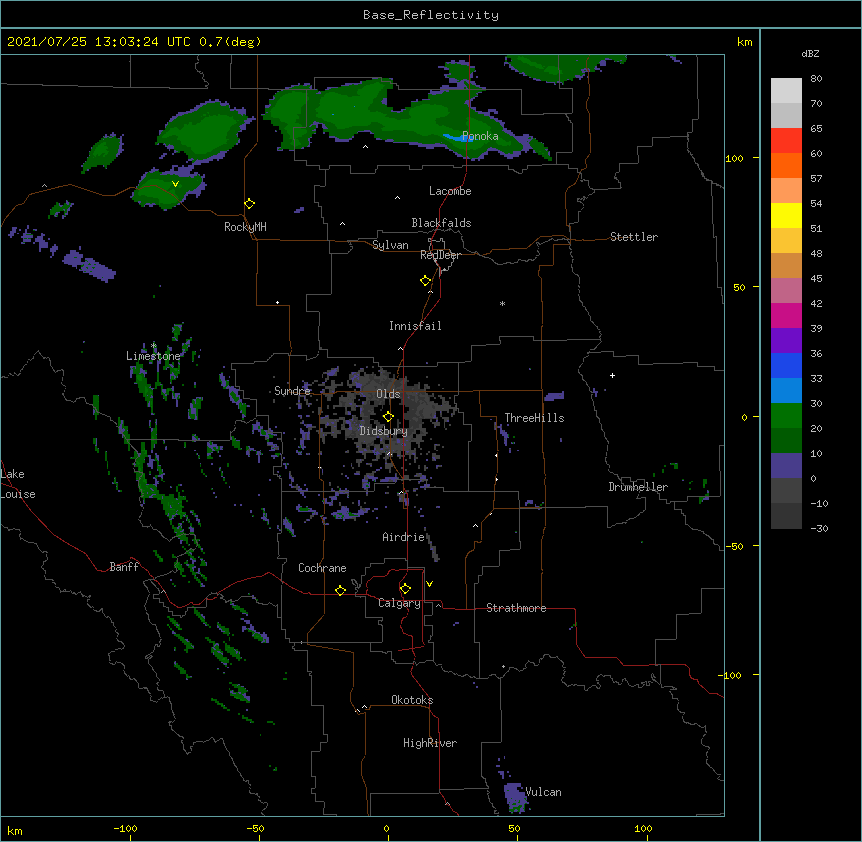Viewport: 862px width, 842px height.
Task: Click the 65 value in dBZ legend
Action: [x=816, y=128]
